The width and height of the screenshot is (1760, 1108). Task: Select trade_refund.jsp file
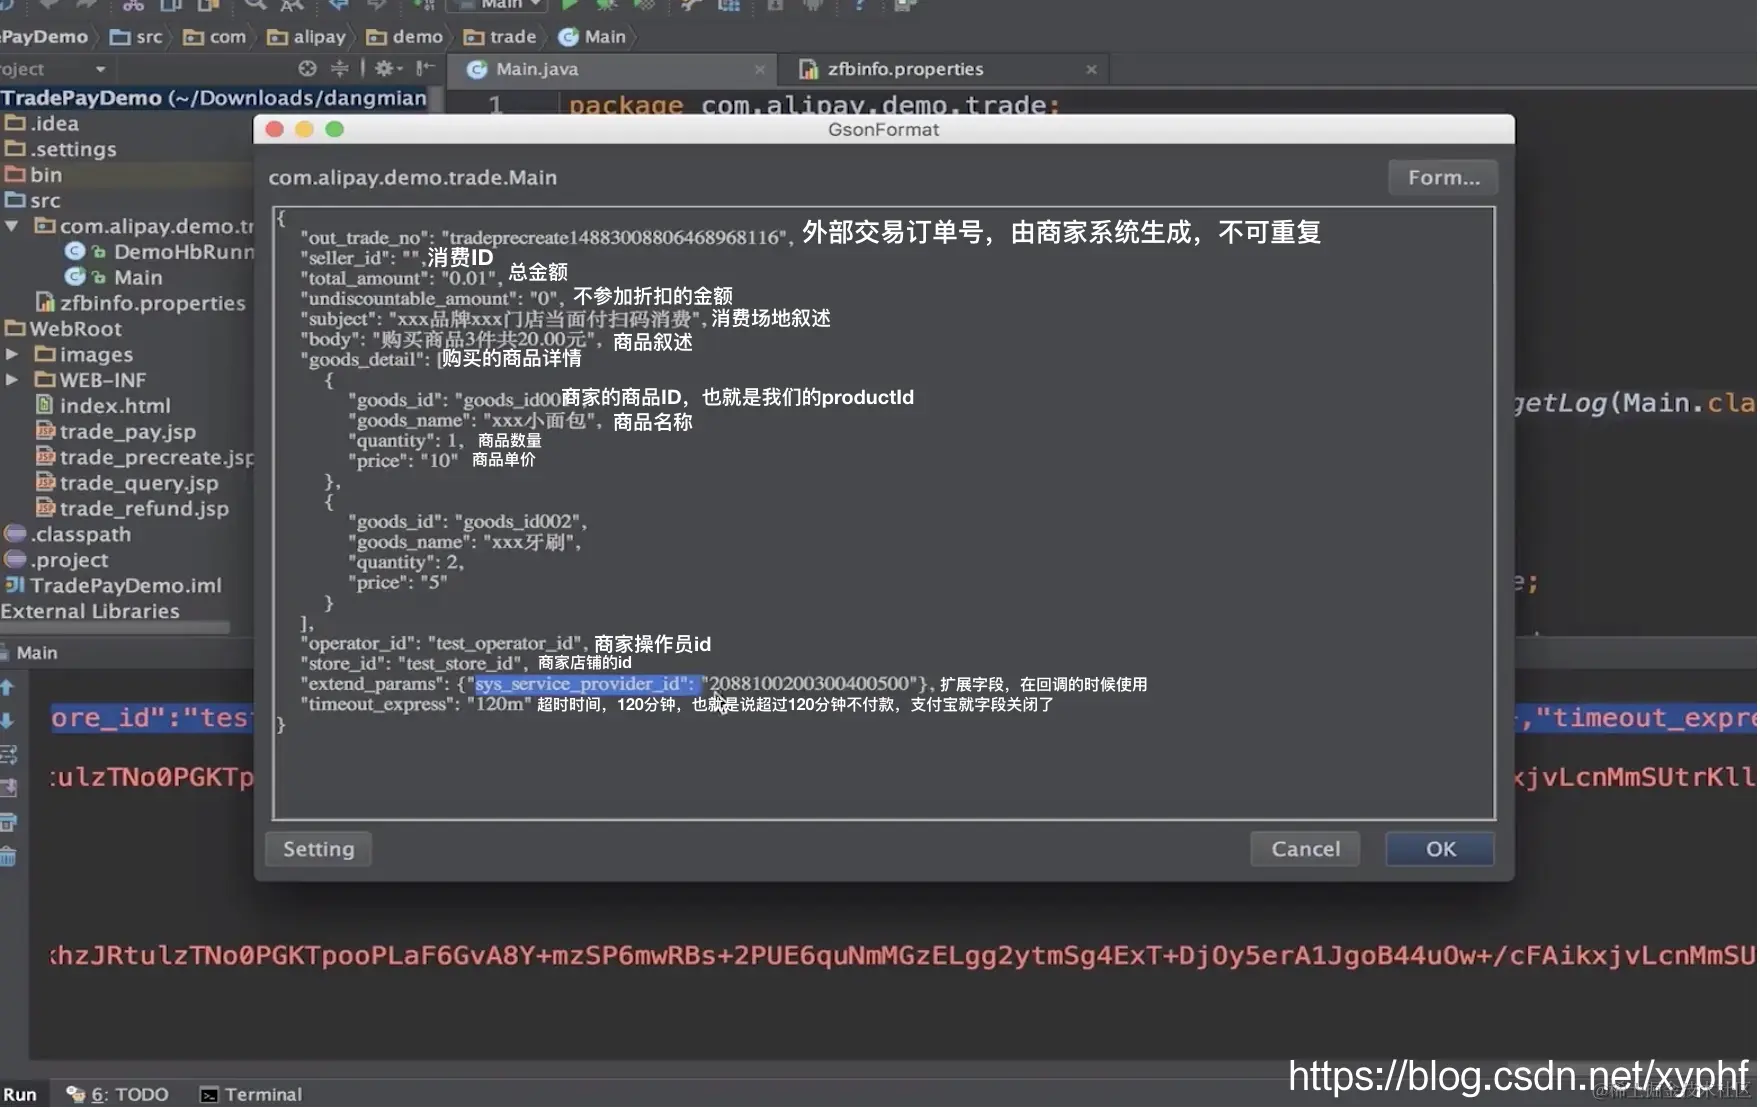coord(132,509)
